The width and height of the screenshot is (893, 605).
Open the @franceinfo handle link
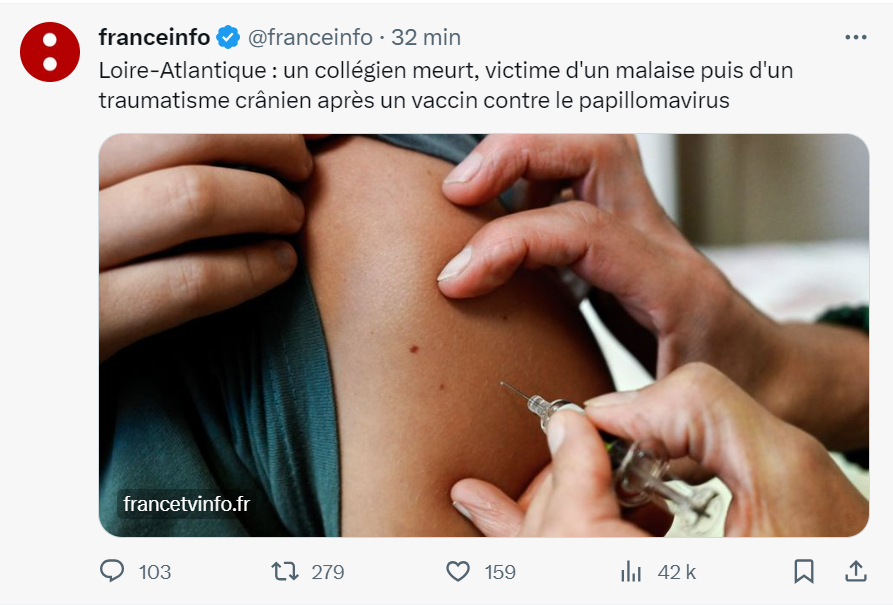pos(310,38)
